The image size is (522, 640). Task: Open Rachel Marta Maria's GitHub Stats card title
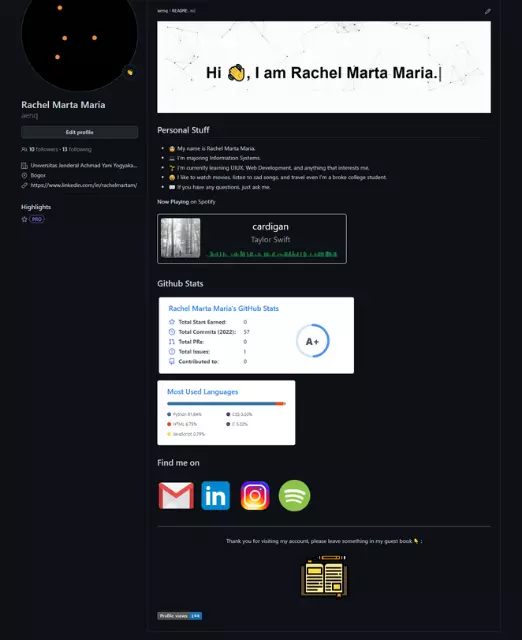click(224, 309)
